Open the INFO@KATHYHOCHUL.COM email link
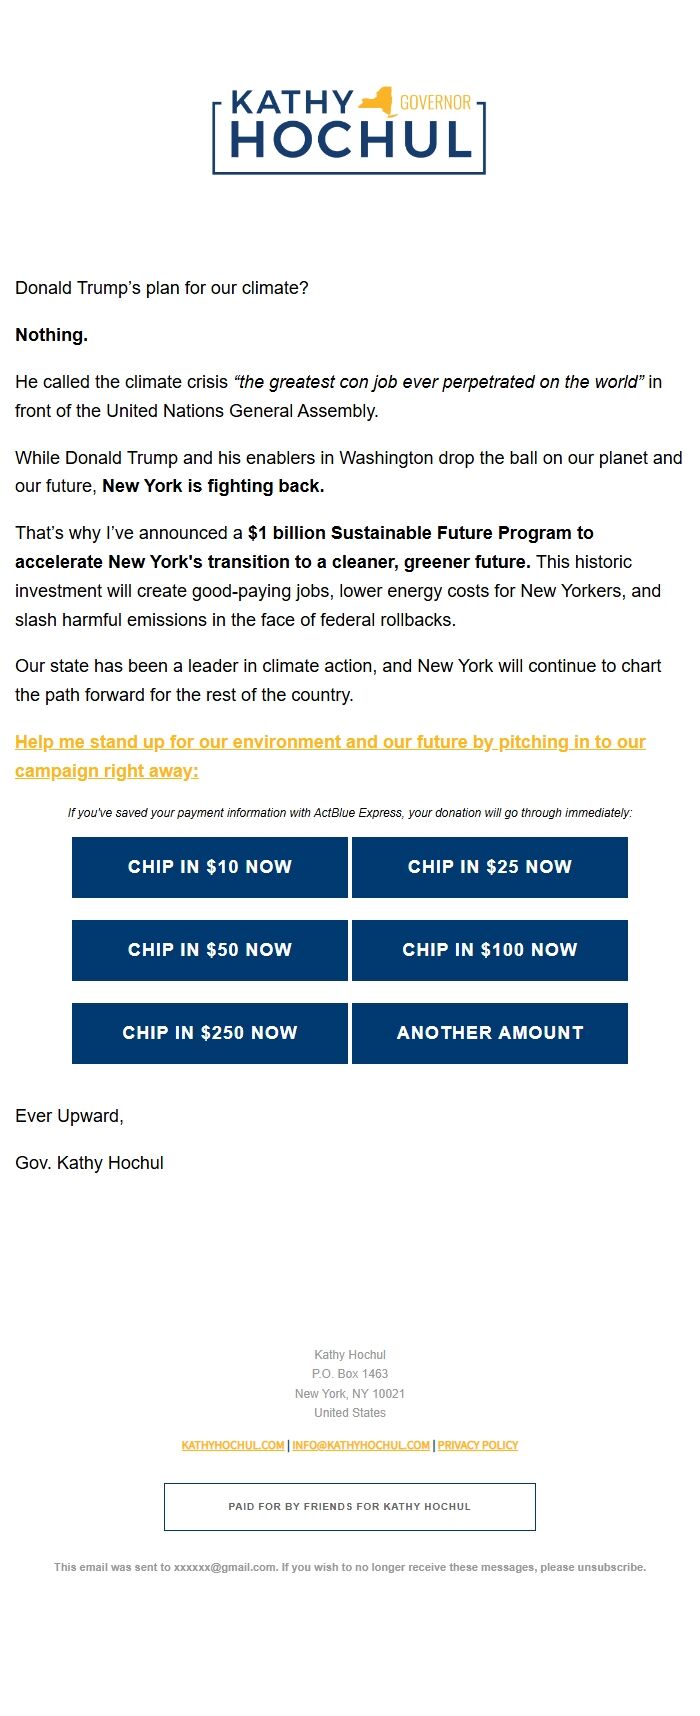Viewport: 700px width, 1716px height. [361, 1445]
